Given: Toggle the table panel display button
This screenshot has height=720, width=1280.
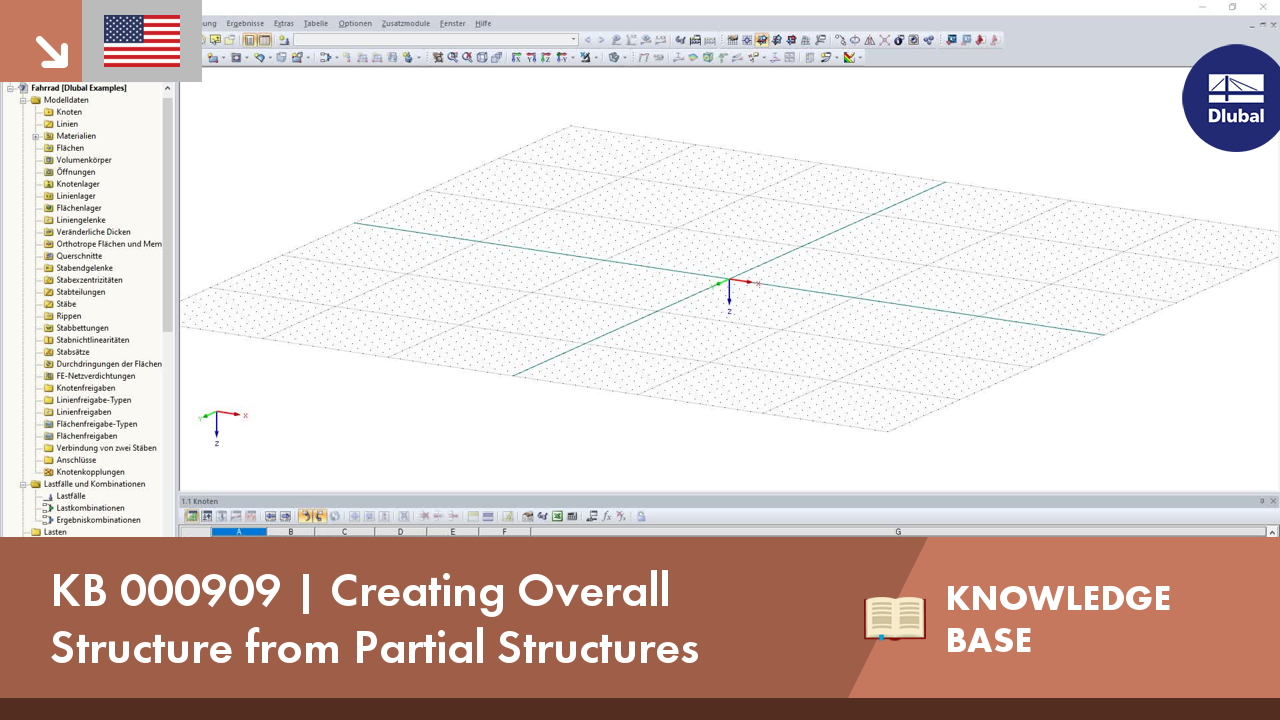Looking at the screenshot, I should coord(265,40).
